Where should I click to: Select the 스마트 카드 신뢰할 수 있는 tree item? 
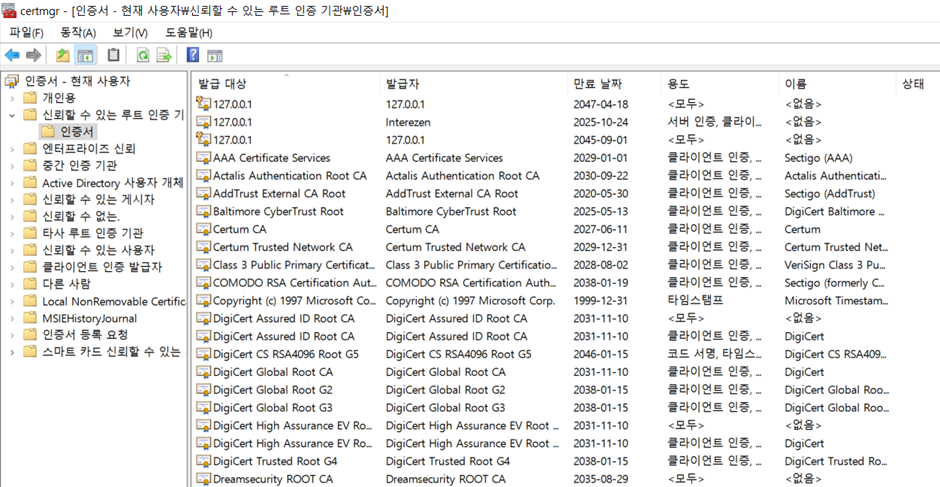pos(111,352)
